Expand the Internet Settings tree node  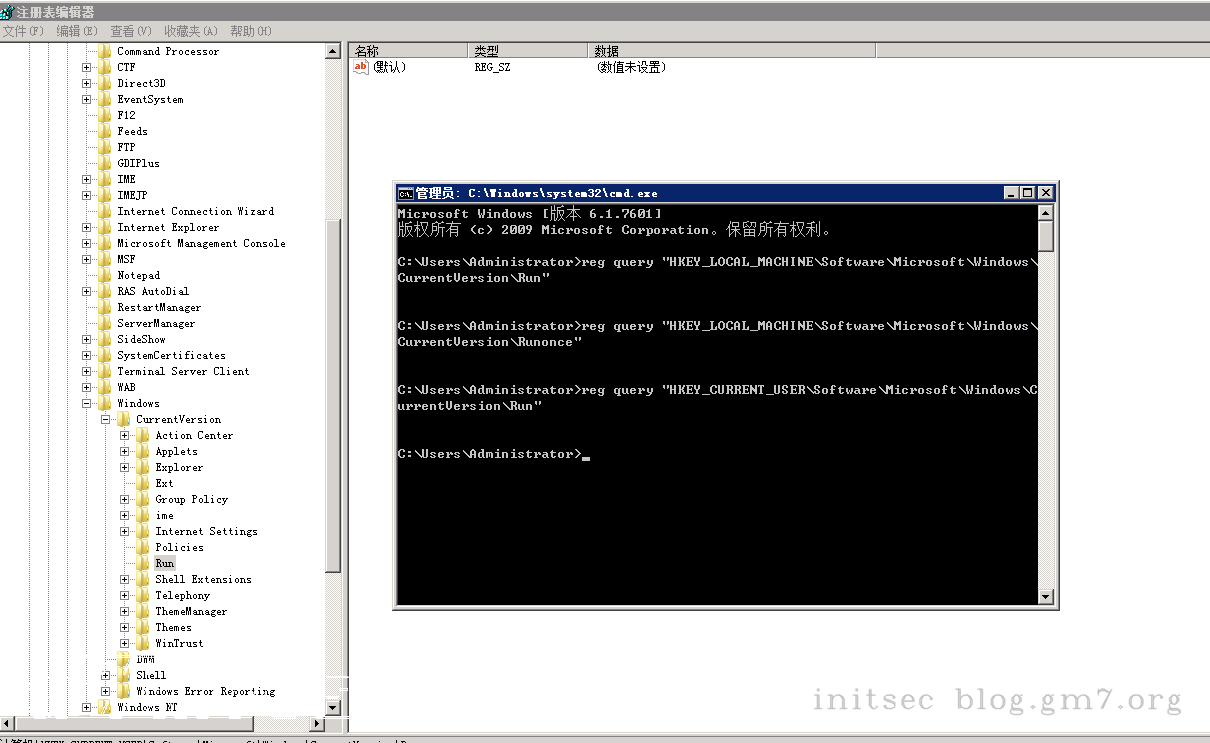tap(124, 531)
